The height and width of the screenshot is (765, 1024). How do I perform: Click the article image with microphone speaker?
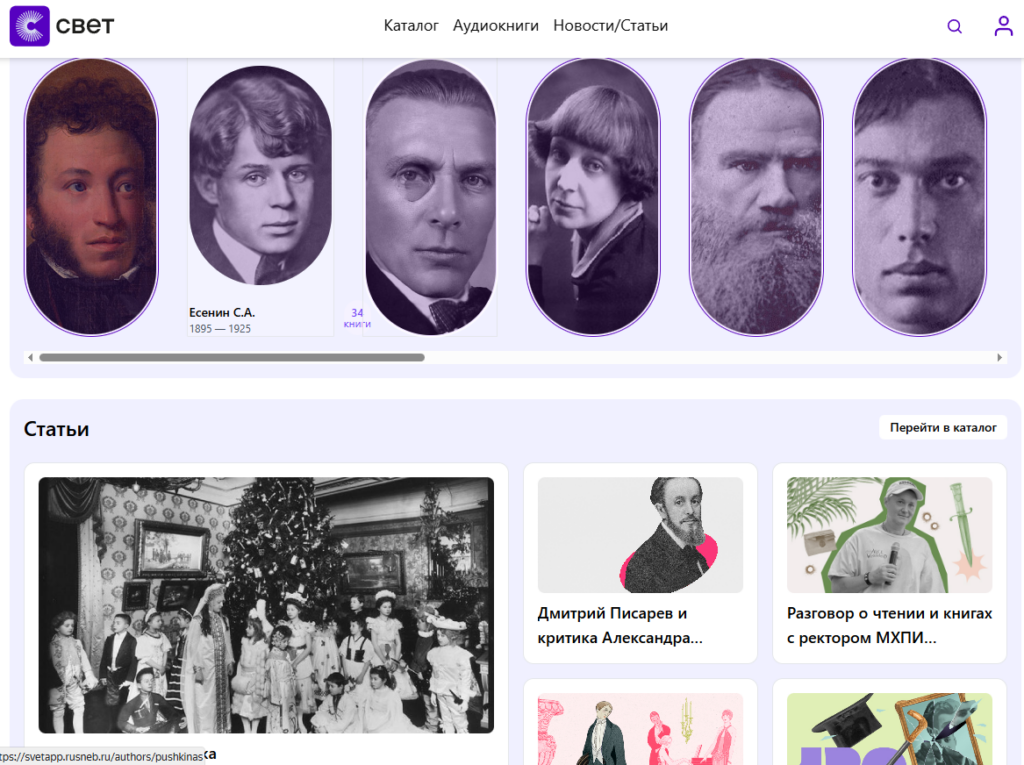click(x=889, y=535)
